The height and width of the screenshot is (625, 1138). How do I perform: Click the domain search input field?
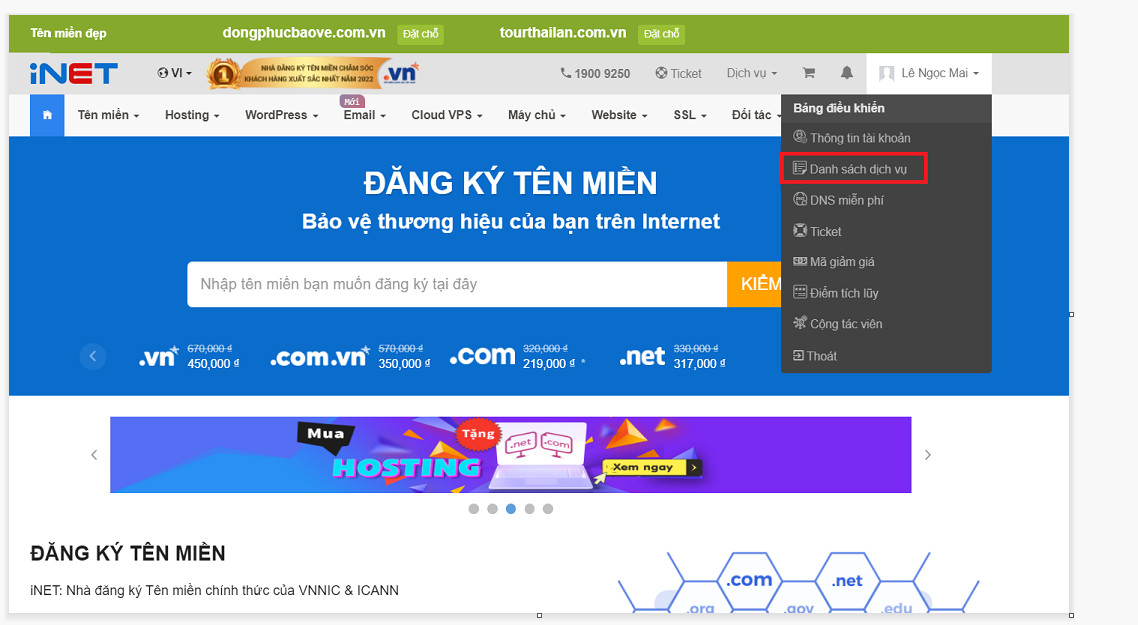[x=450, y=284]
